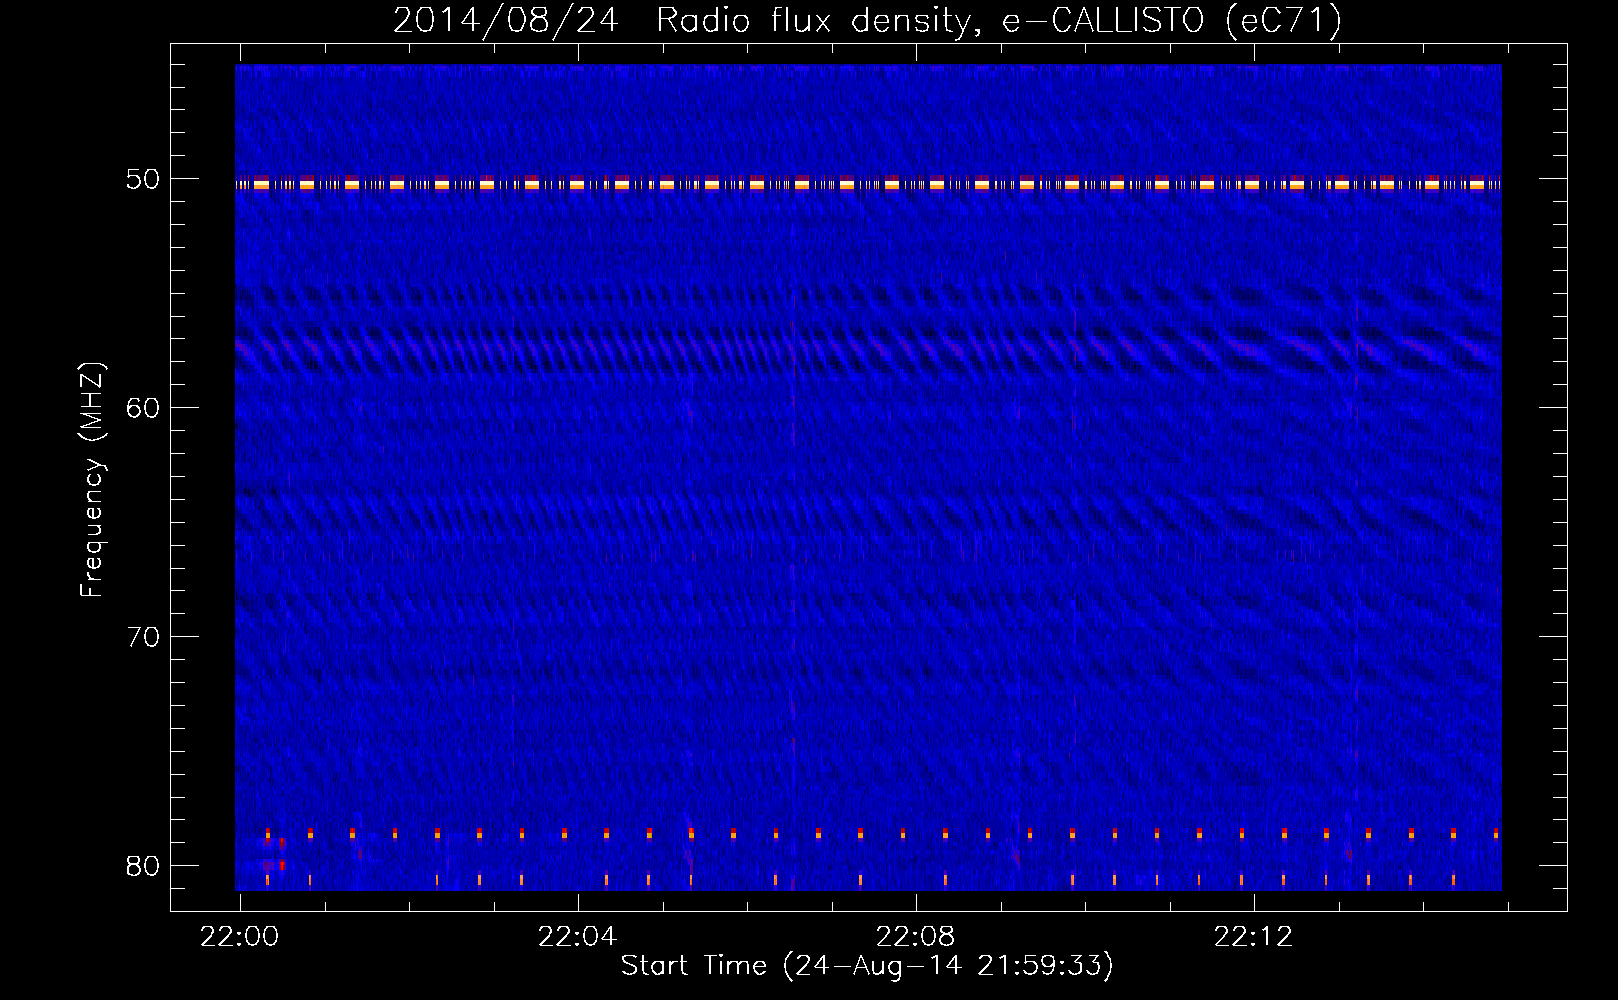The width and height of the screenshot is (1618, 1000).
Task: Click the striped emission band near 57 MHz
Action: (x=868, y=351)
